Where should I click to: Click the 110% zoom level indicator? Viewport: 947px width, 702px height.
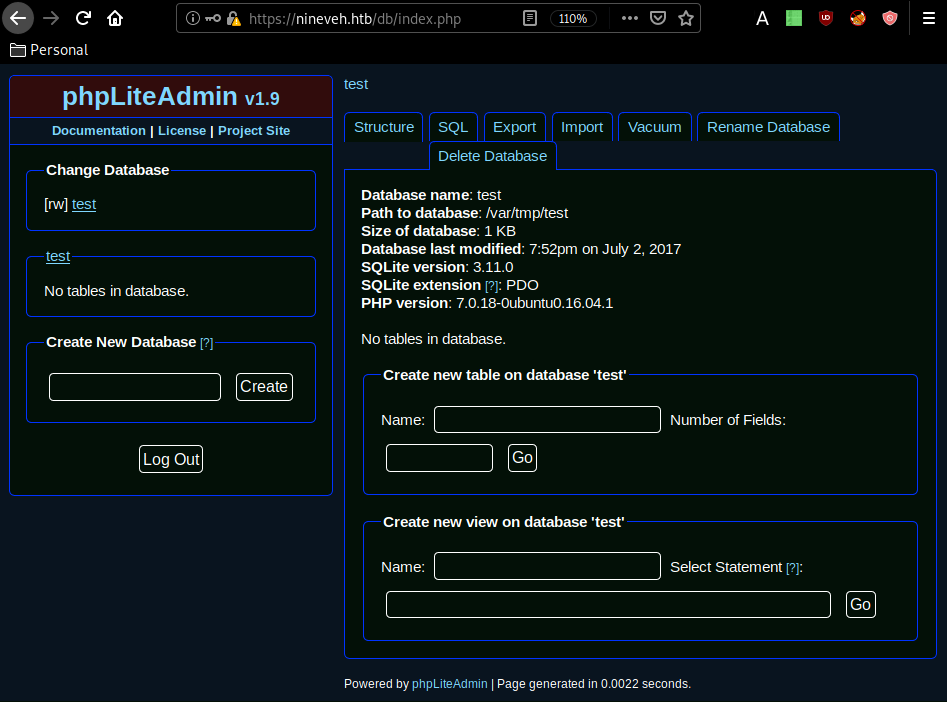(x=573, y=18)
